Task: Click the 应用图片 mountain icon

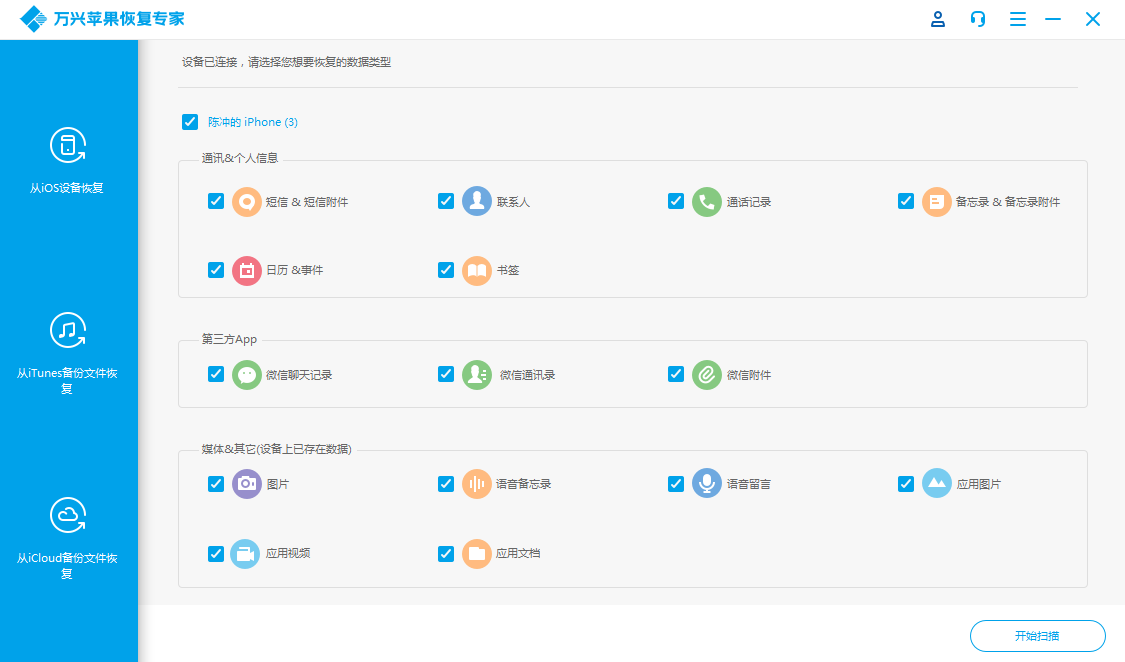Action: (x=937, y=484)
